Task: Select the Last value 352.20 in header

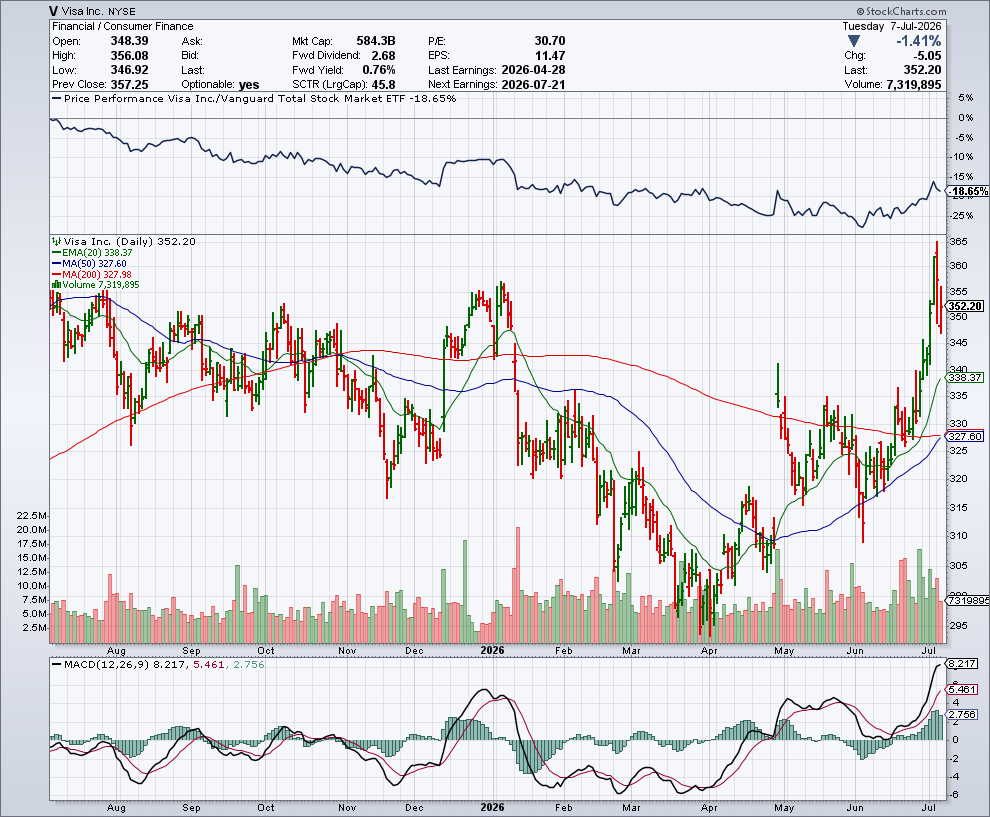Action: point(922,70)
